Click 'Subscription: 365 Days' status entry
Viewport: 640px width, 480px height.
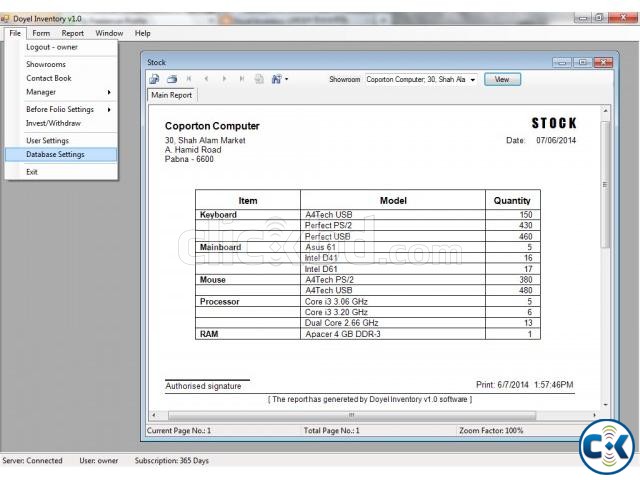[x=171, y=460]
